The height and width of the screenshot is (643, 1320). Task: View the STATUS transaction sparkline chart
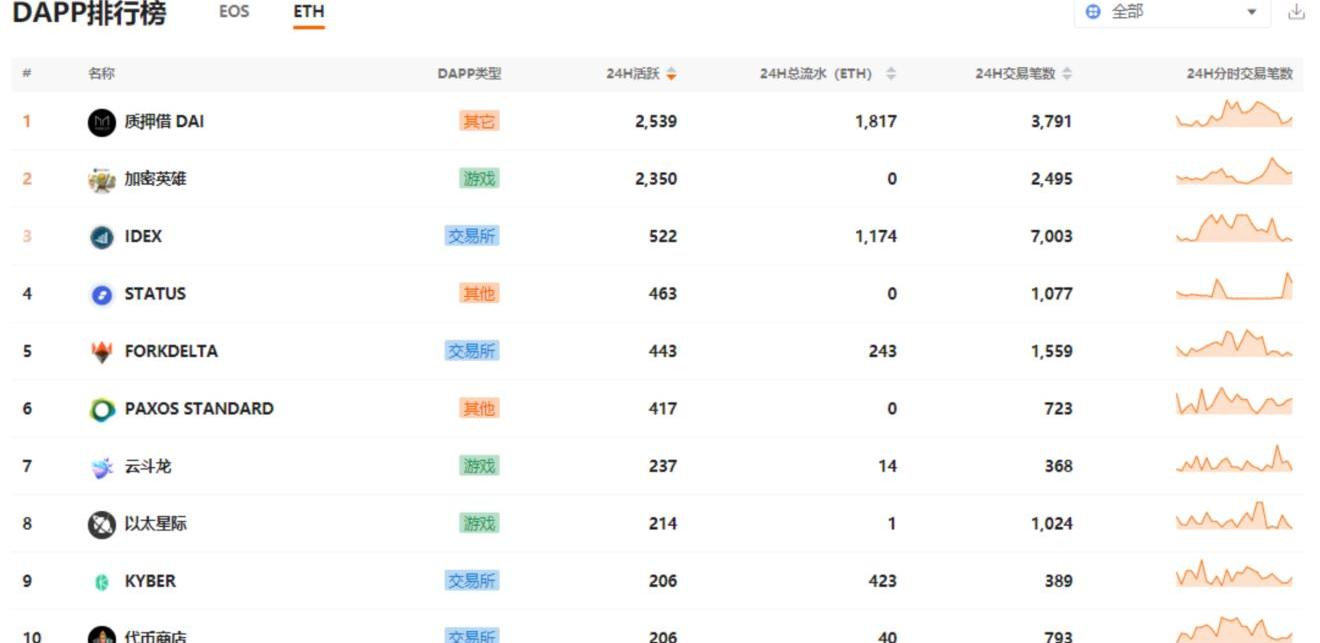pyautogui.click(x=1234, y=286)
